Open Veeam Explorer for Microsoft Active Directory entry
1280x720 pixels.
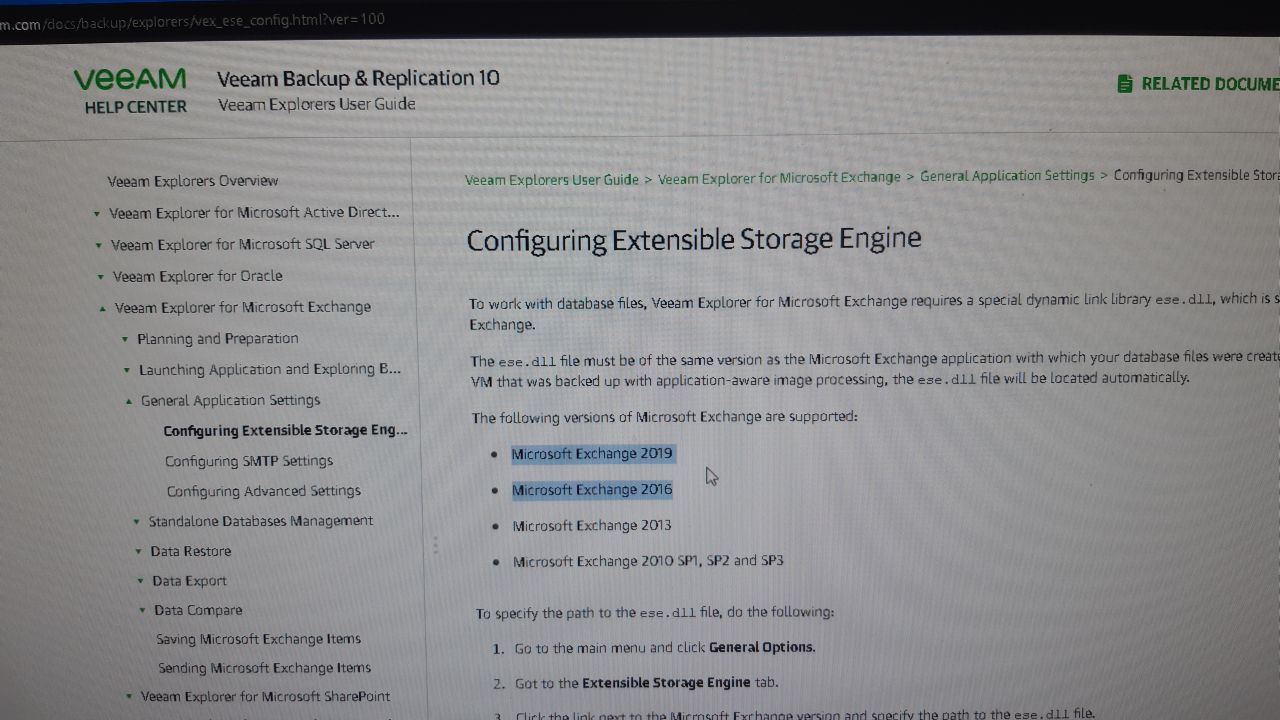(x=254, y=212)
